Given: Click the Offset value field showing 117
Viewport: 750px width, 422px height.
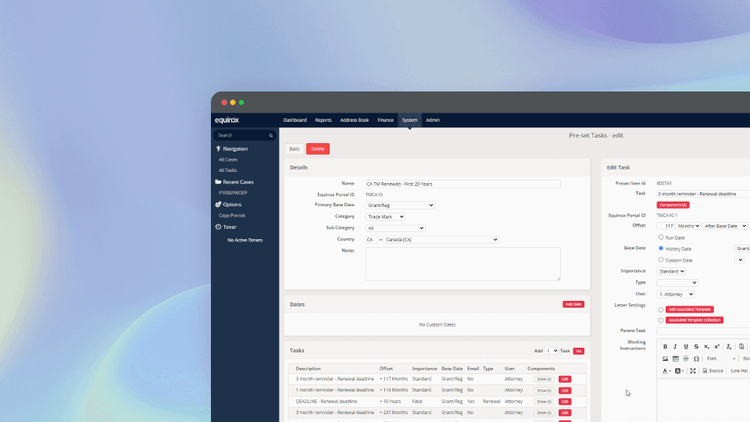Looking at the screenshot, I should pos(666,226).
